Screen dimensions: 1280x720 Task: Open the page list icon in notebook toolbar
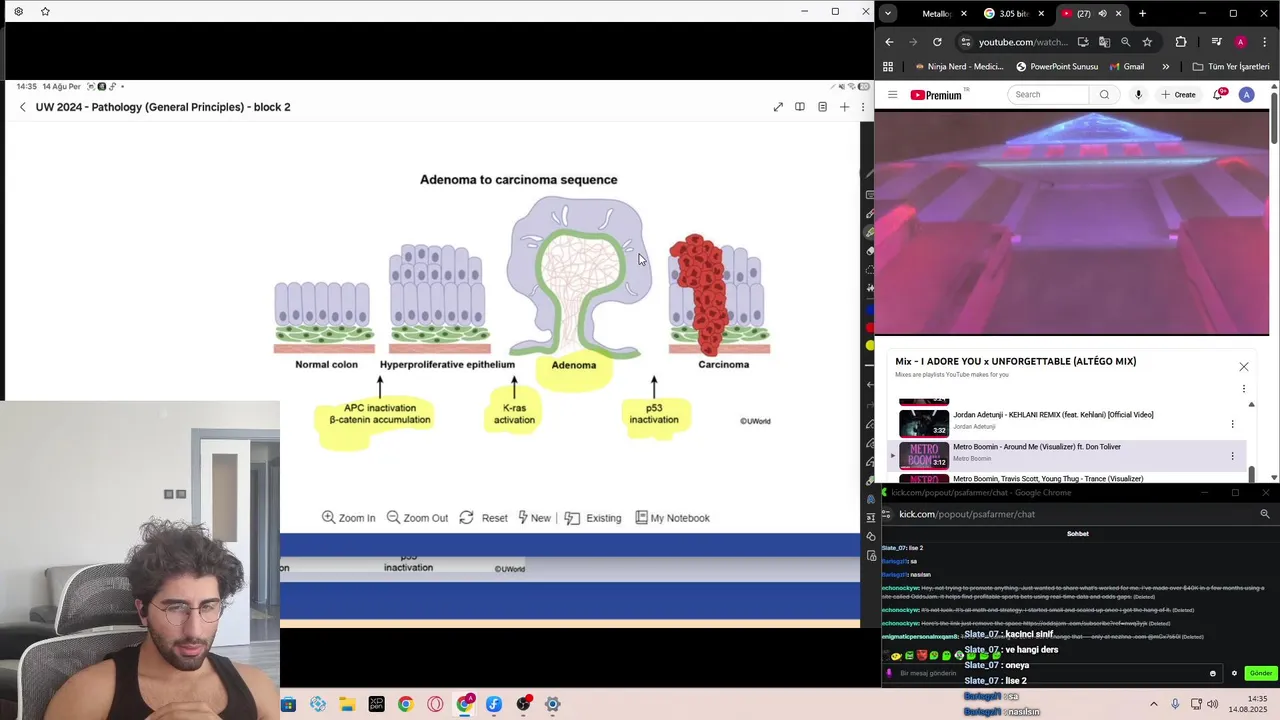click(822, 107)
